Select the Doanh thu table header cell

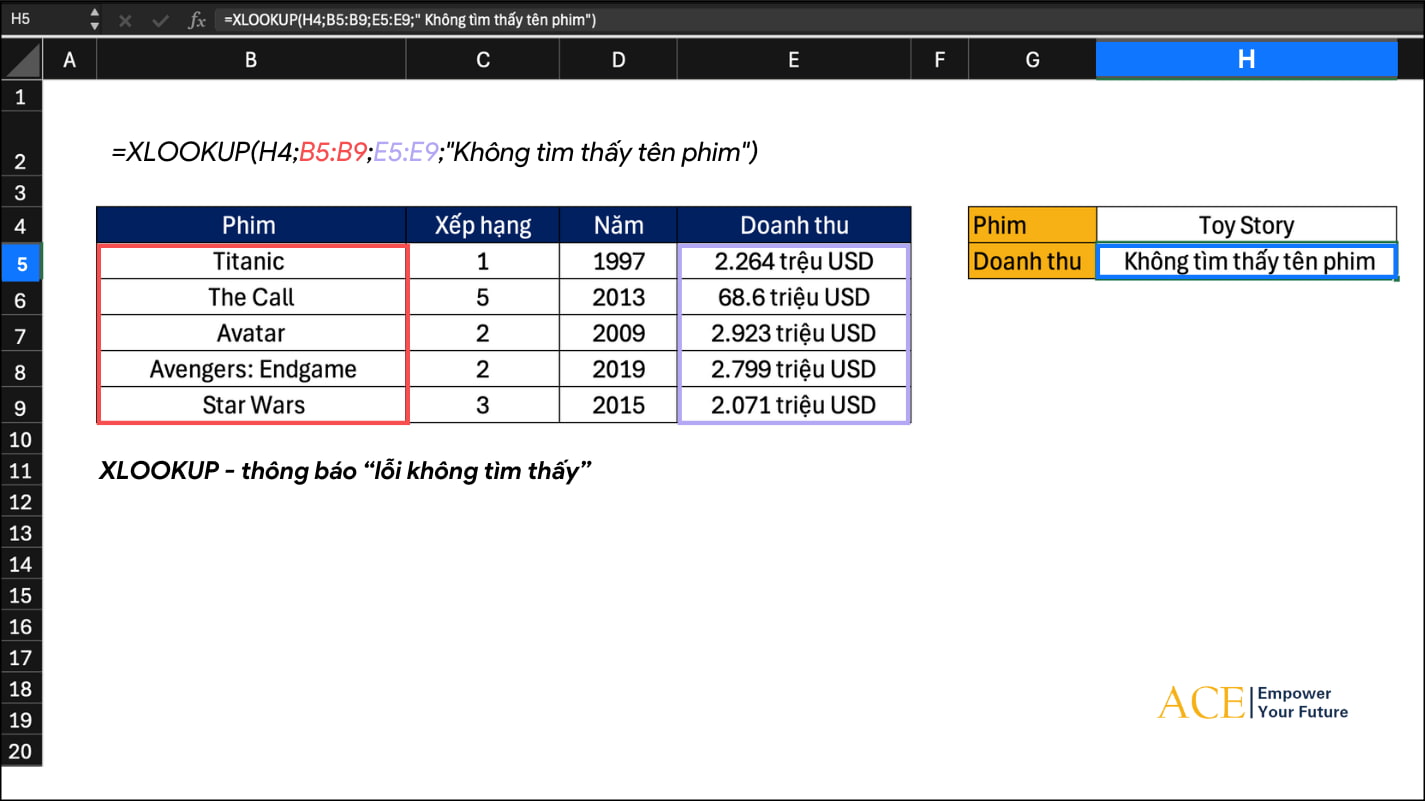pyautogui.click(x=793, y=225)
